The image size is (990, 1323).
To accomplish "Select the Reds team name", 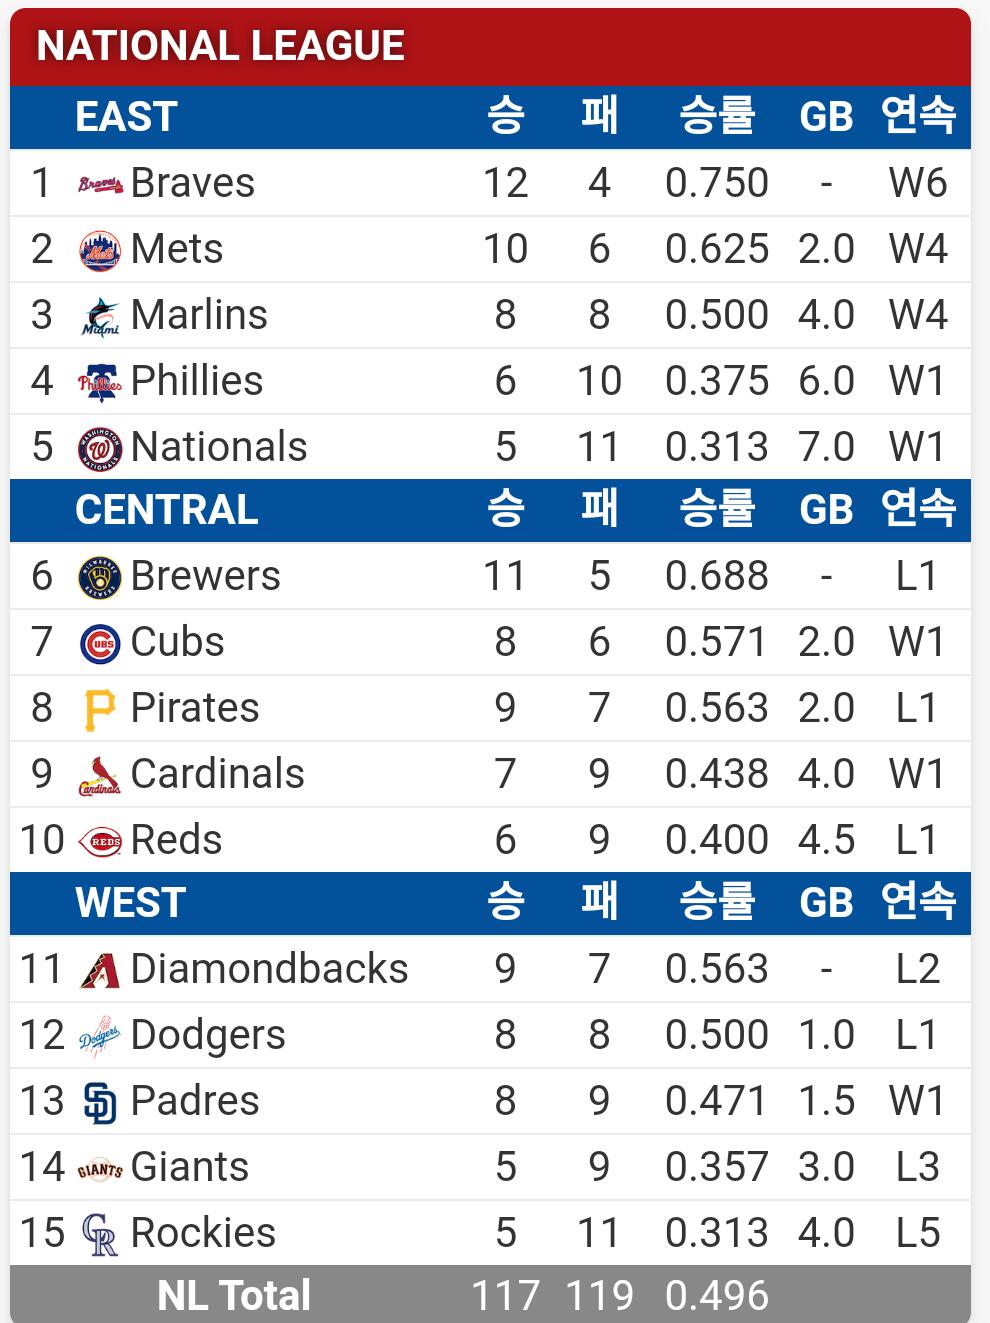I will tap(176, 840).
